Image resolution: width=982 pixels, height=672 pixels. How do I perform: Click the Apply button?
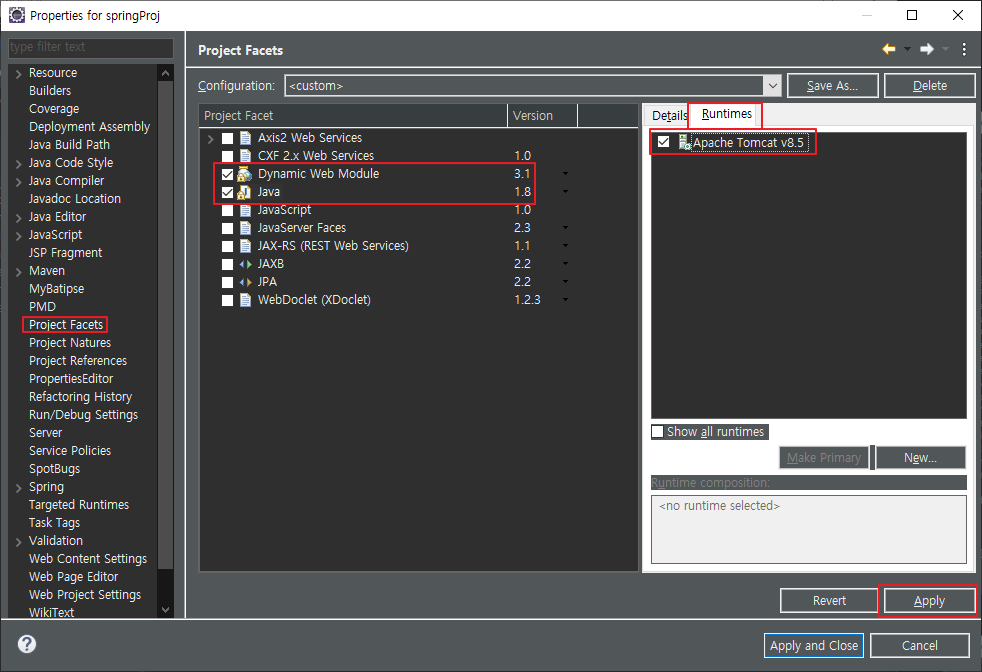(929, 601)
